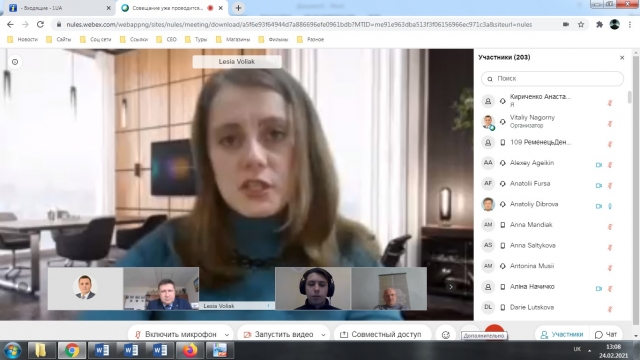Screen dimensions: 640x360
Task: Select the man in blue tie thumbnail
Action: [161, 289]
